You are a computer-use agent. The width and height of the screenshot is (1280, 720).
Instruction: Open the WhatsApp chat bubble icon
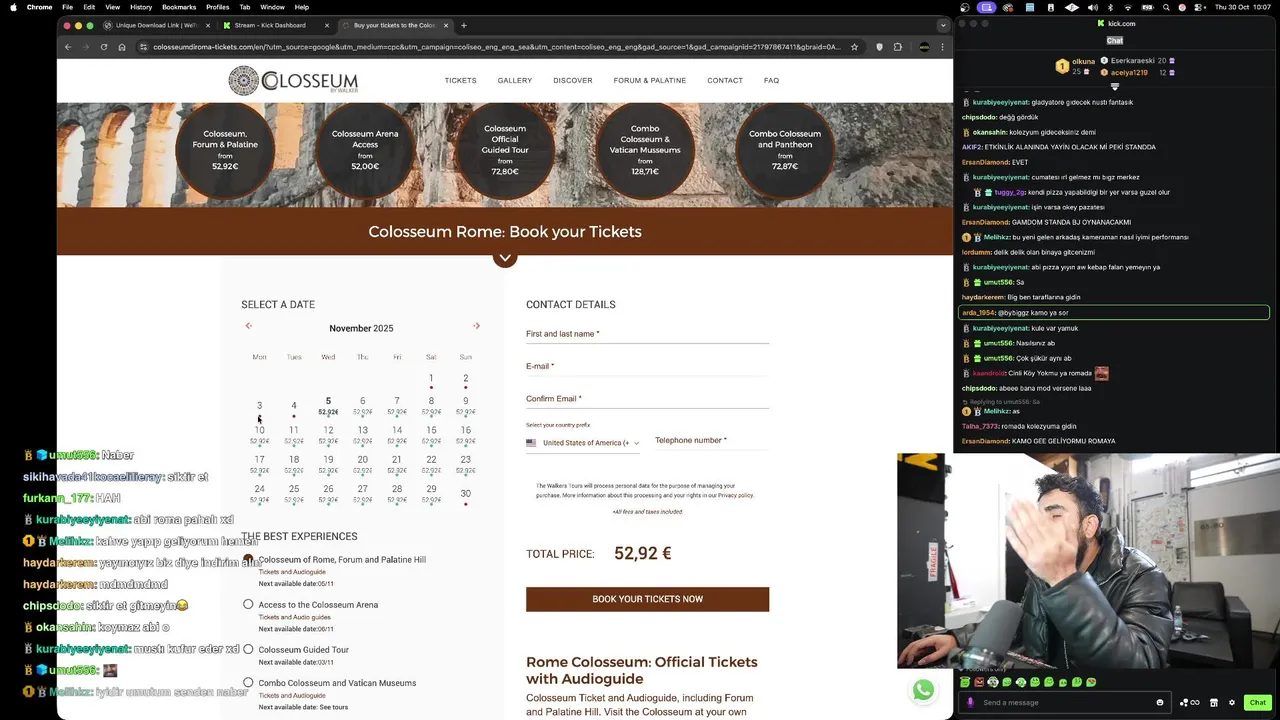(923, 690)
